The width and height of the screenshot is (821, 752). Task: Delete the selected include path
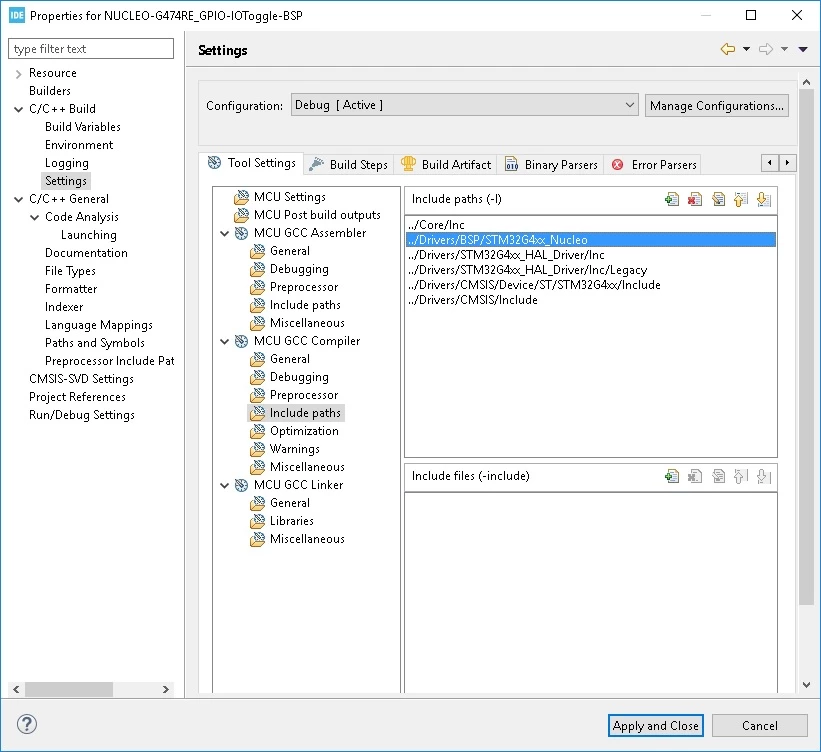click(x=695, y=200)
